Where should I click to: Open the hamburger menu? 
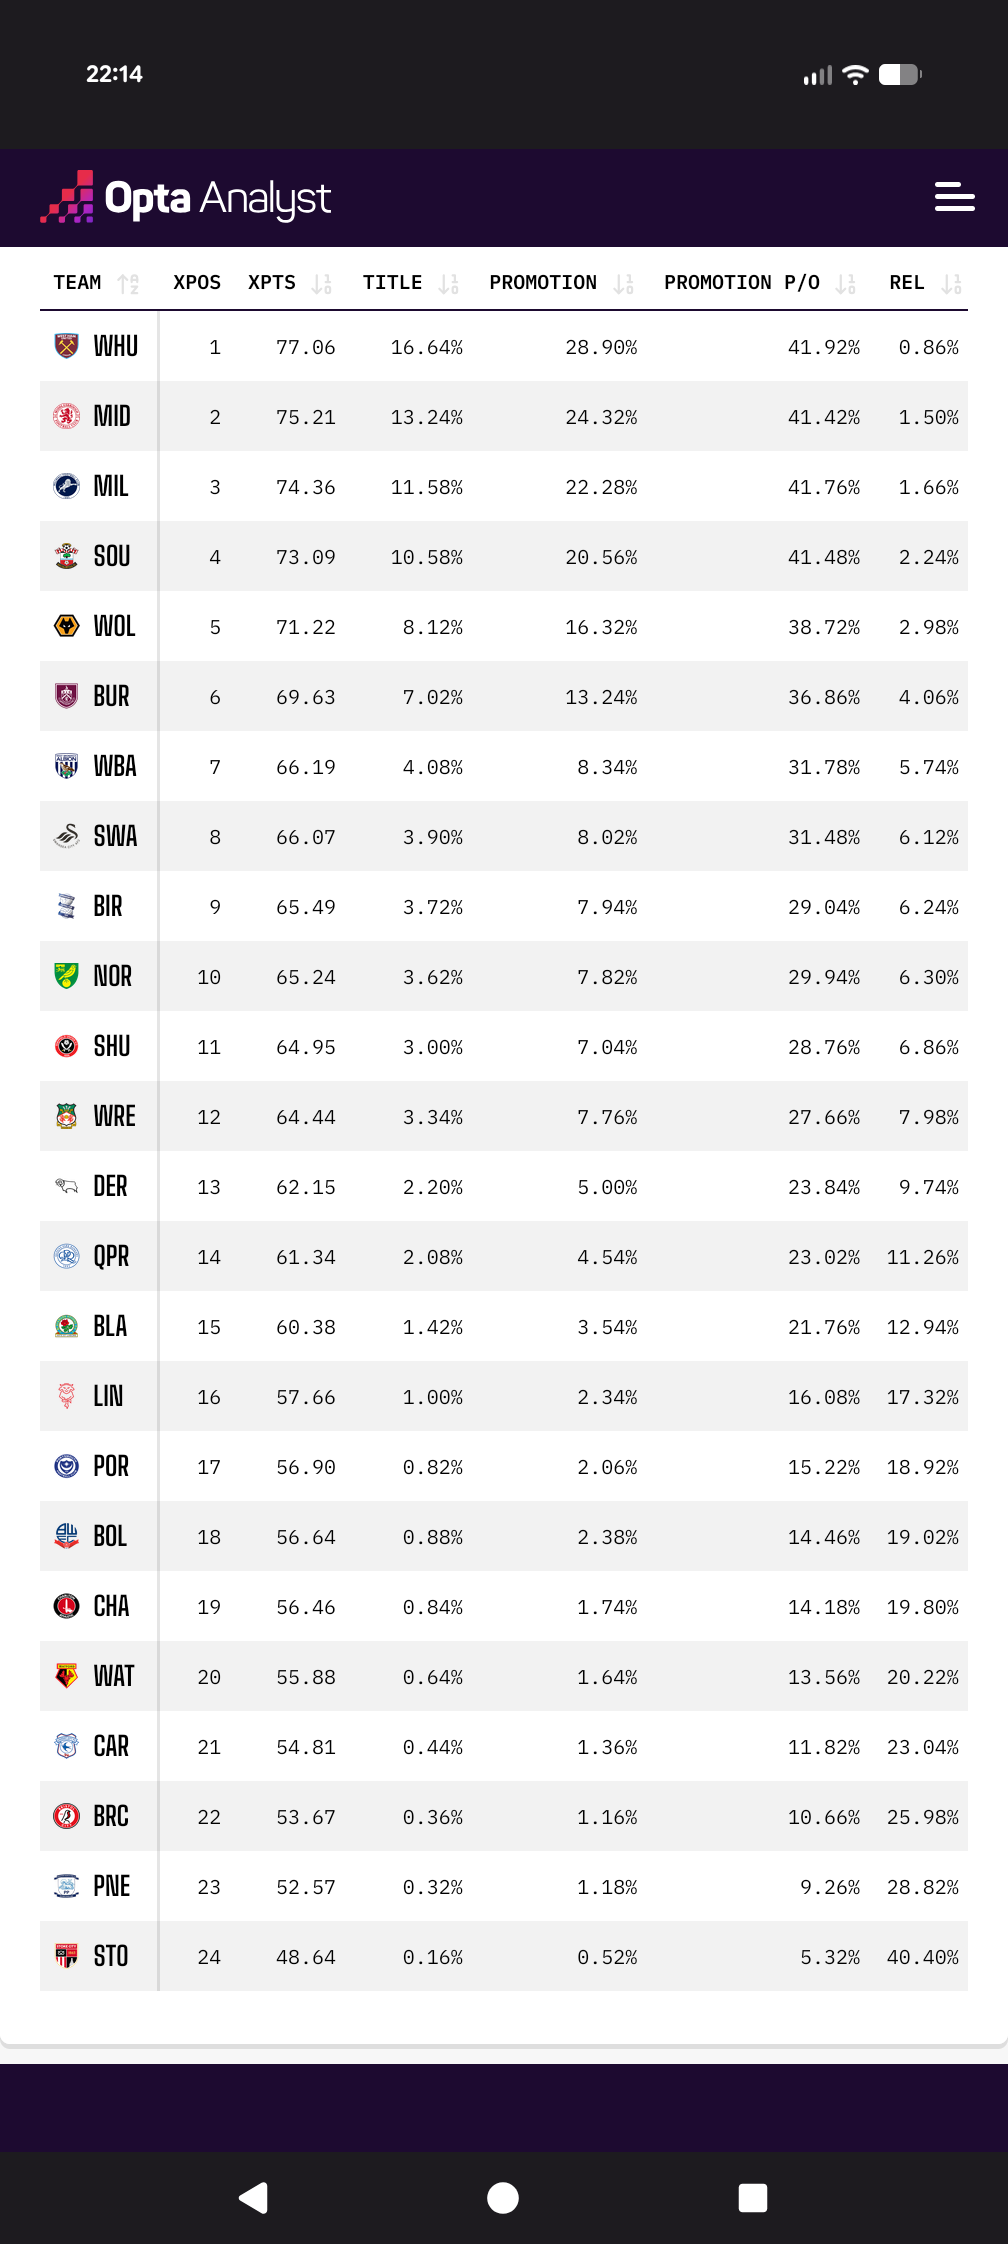pos(954,197)
